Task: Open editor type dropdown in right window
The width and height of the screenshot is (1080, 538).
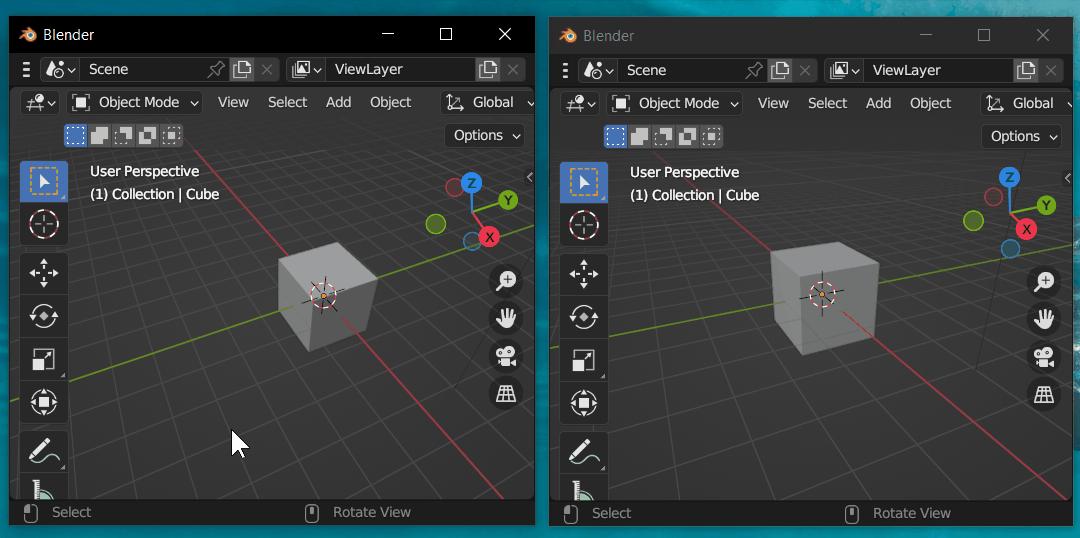Action: pos(579,103)
